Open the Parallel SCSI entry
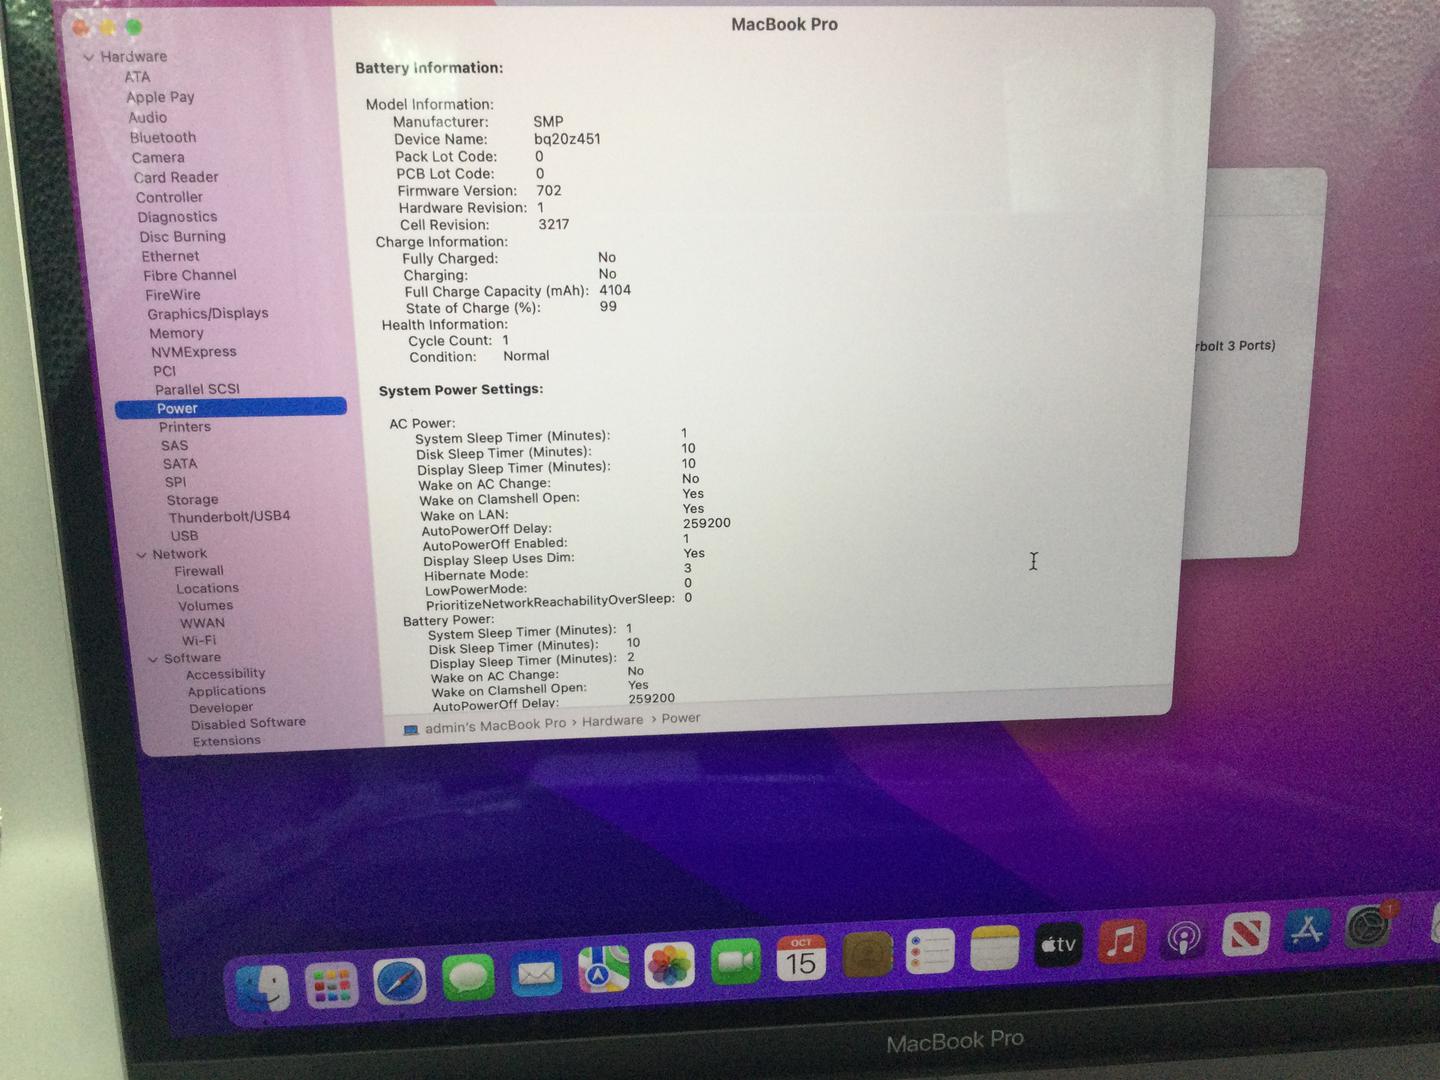Screen dimensions: 1440x1080 (197, 389)
